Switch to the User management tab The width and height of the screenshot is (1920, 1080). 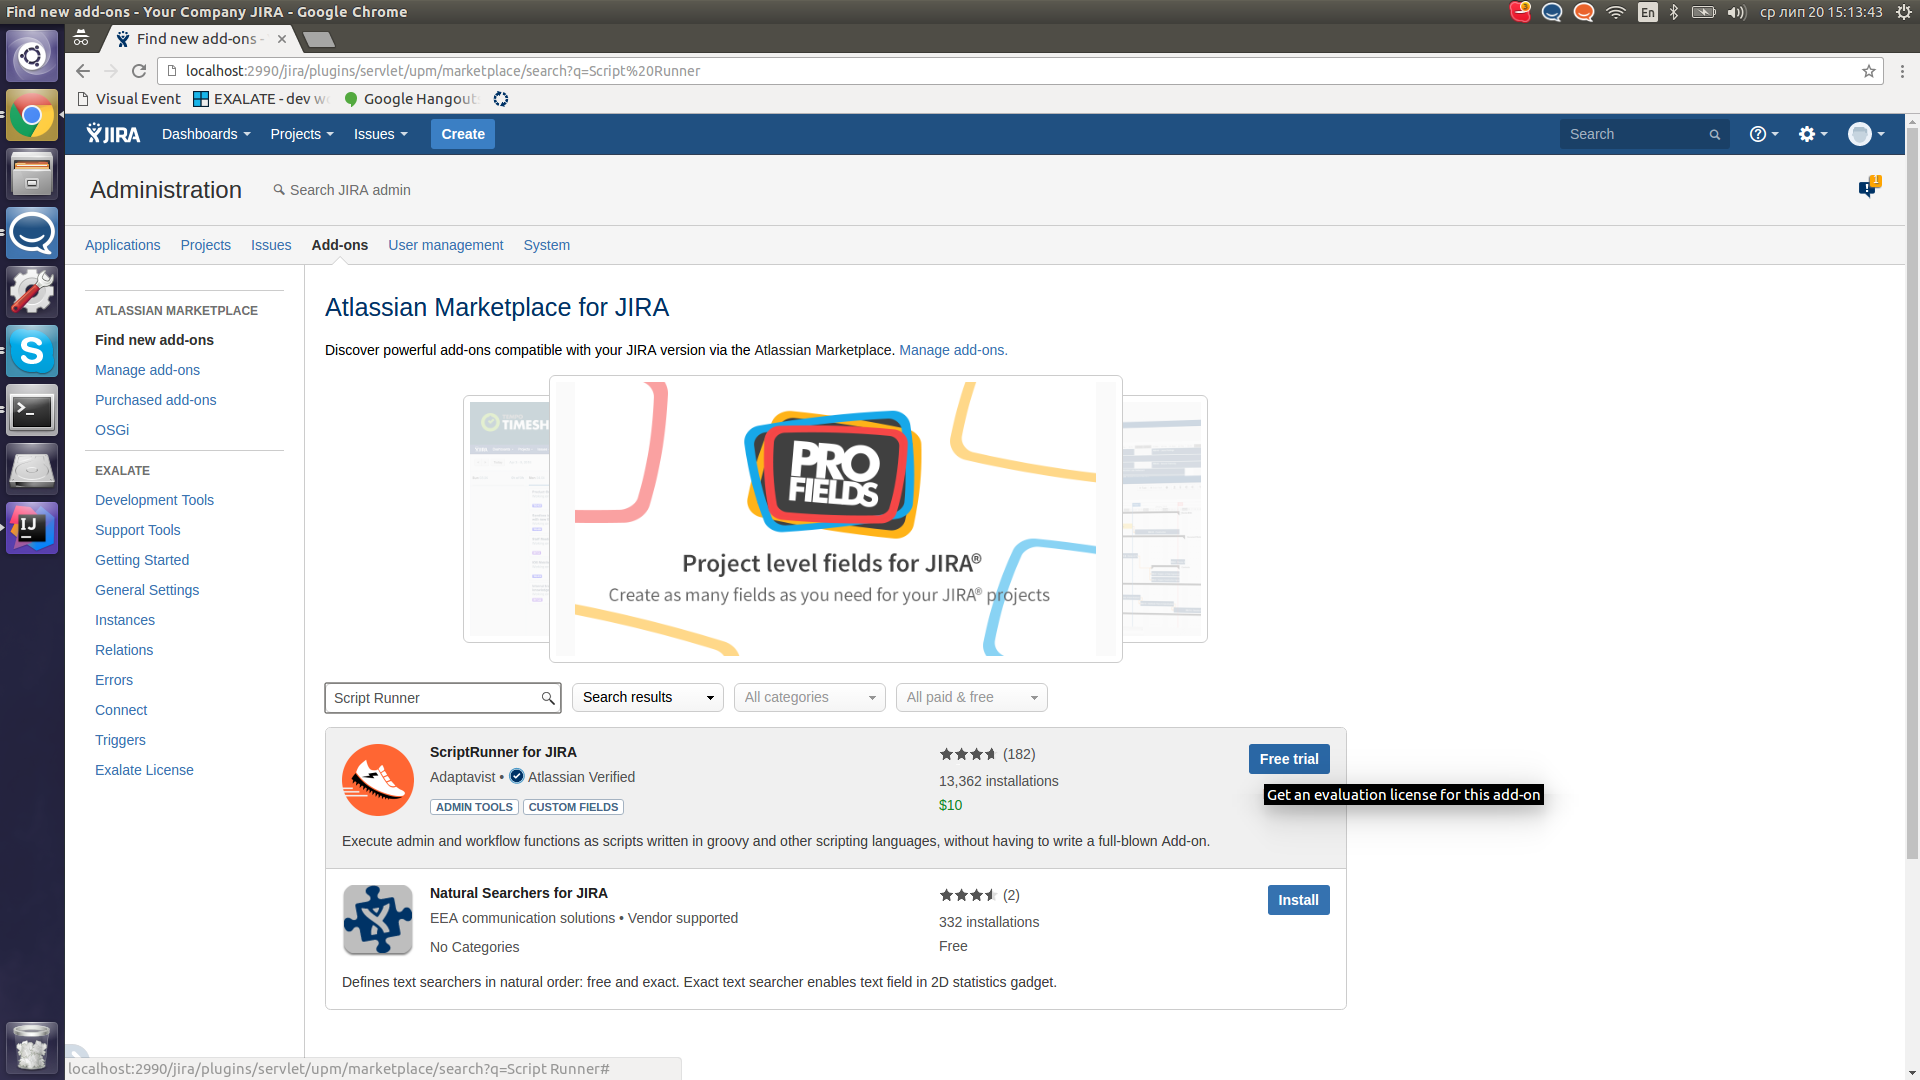445,245
